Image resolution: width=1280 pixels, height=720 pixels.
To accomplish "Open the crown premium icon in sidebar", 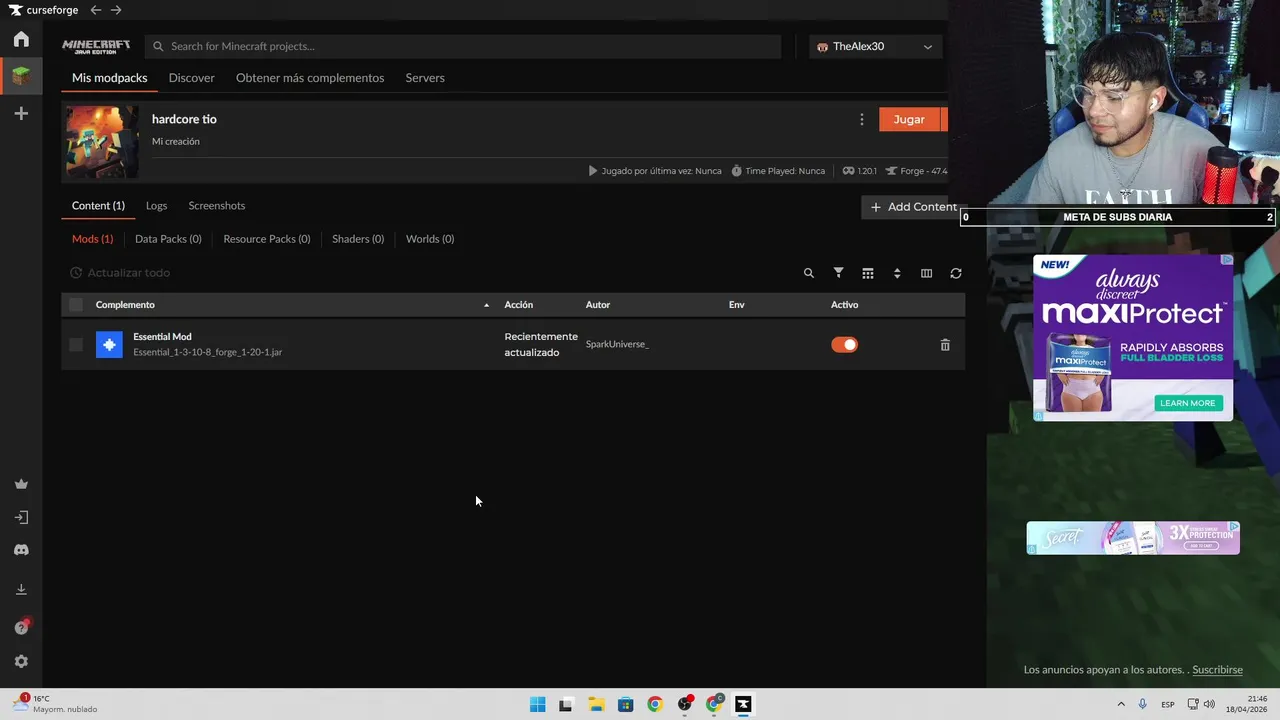I will (x=21, y=484).
